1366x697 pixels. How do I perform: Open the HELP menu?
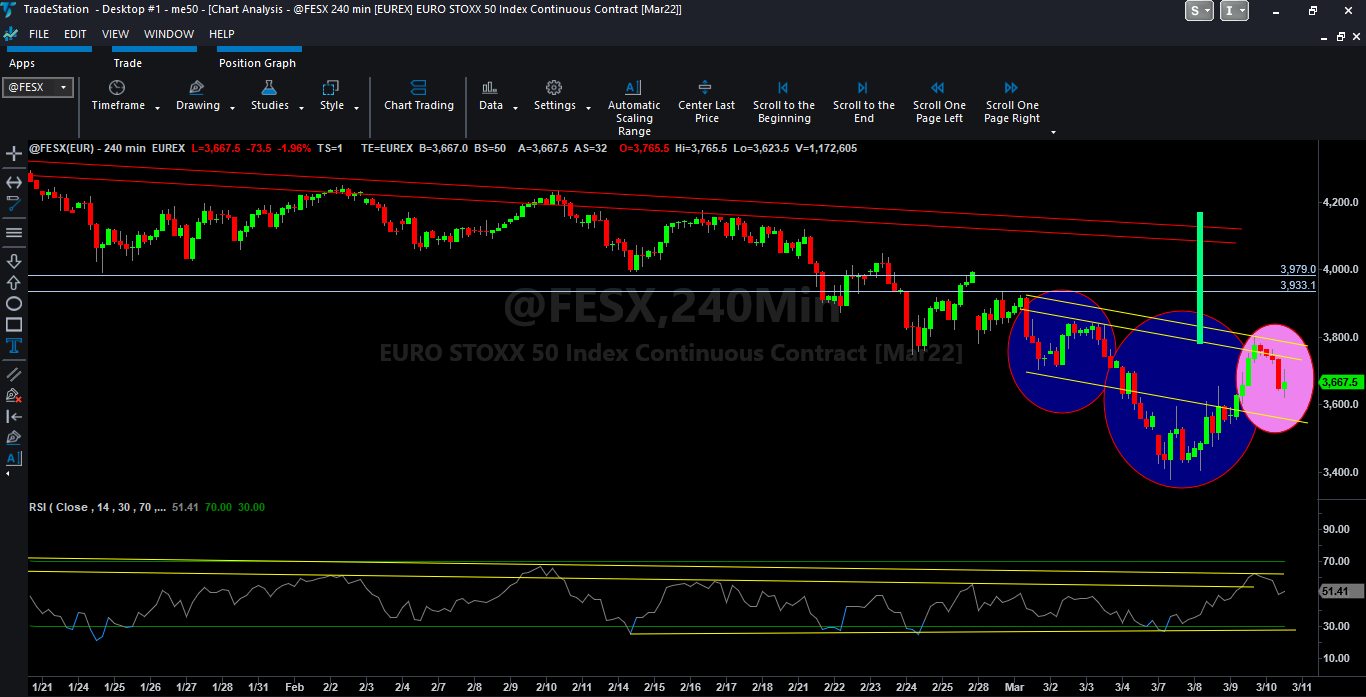click(222, 34)
